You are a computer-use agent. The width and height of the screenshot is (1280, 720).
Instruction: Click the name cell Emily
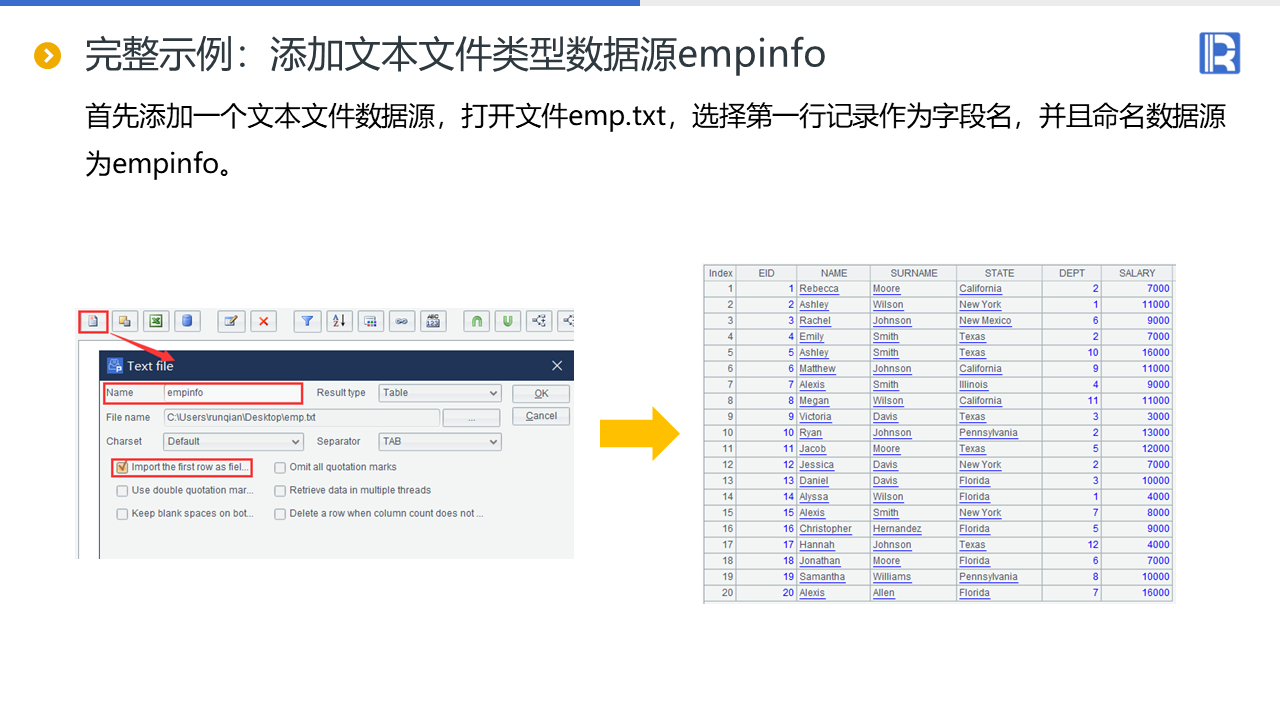tap(834, 337)
